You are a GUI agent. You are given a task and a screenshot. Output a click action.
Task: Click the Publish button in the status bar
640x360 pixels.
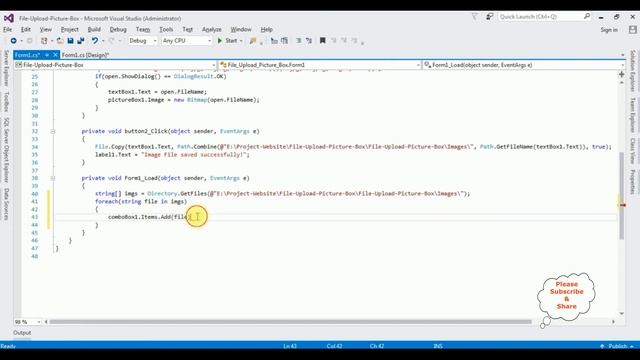tap(618, 346)
